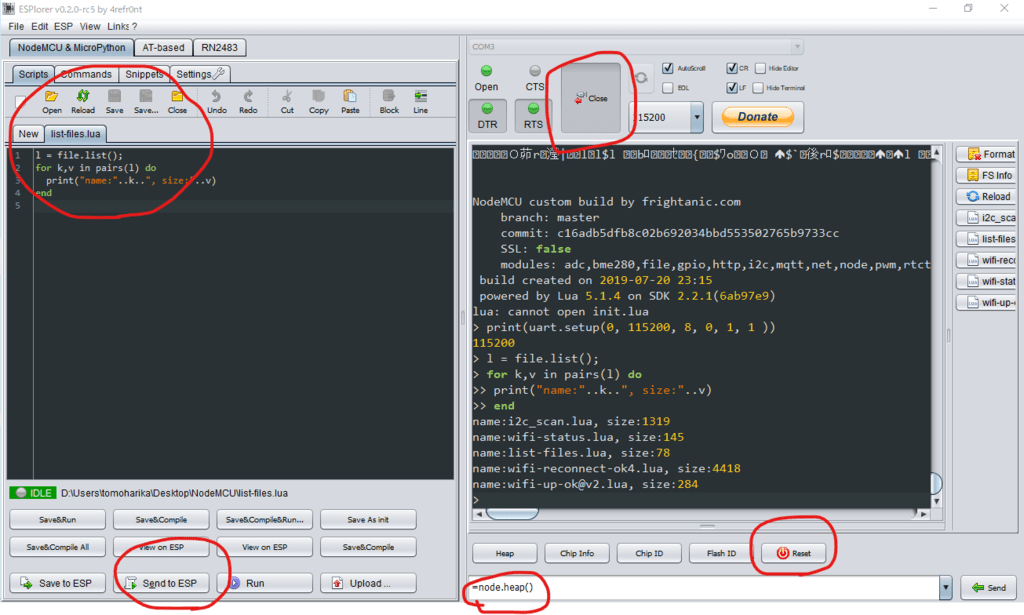This screenshot has width=1024, height=615.
Task: Enable the EOL checkbox
Action: coord(668,88)
